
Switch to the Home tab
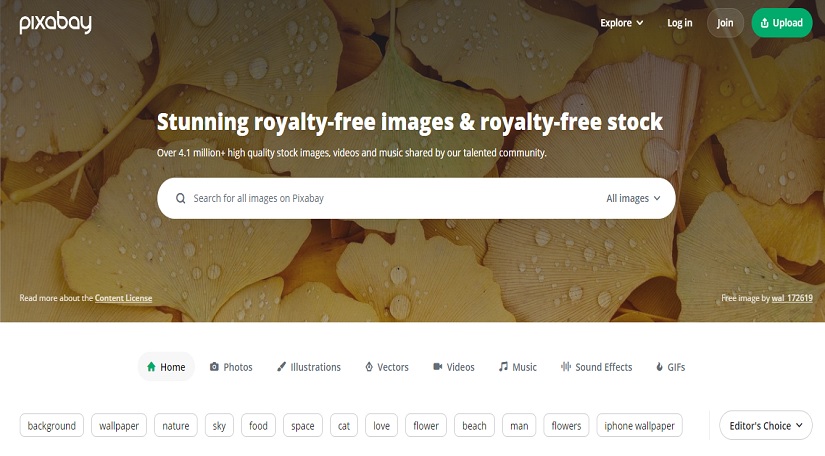coord(166,367)
